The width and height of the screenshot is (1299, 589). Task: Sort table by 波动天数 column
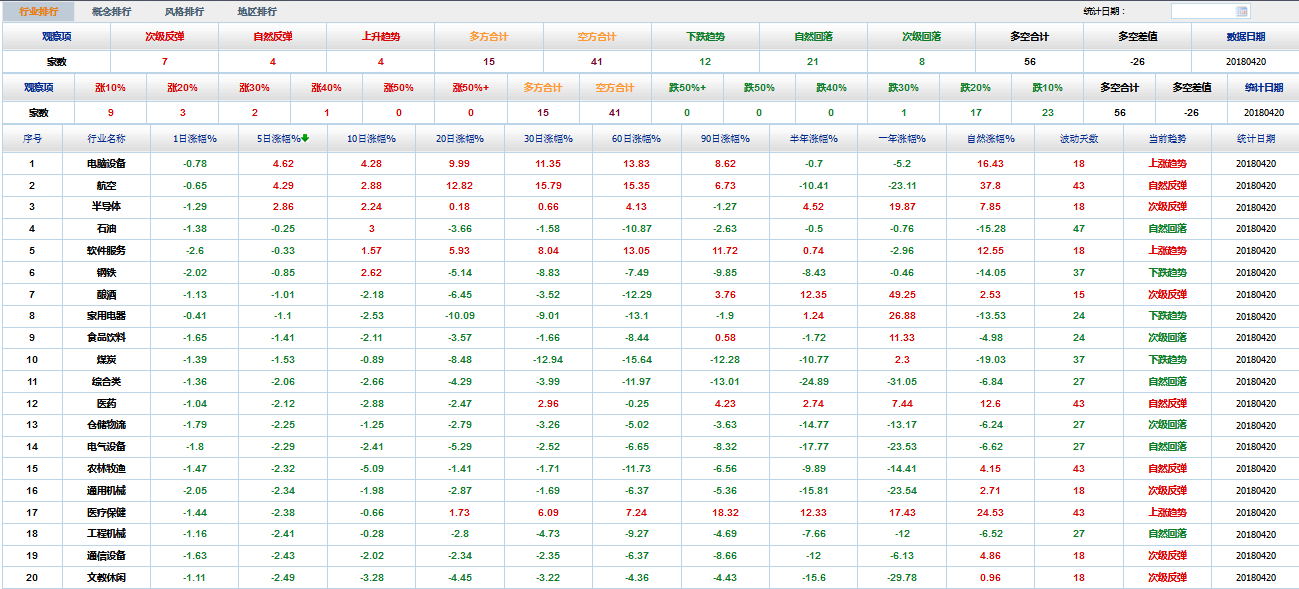pyautogui.click(x=1079, y=138)
